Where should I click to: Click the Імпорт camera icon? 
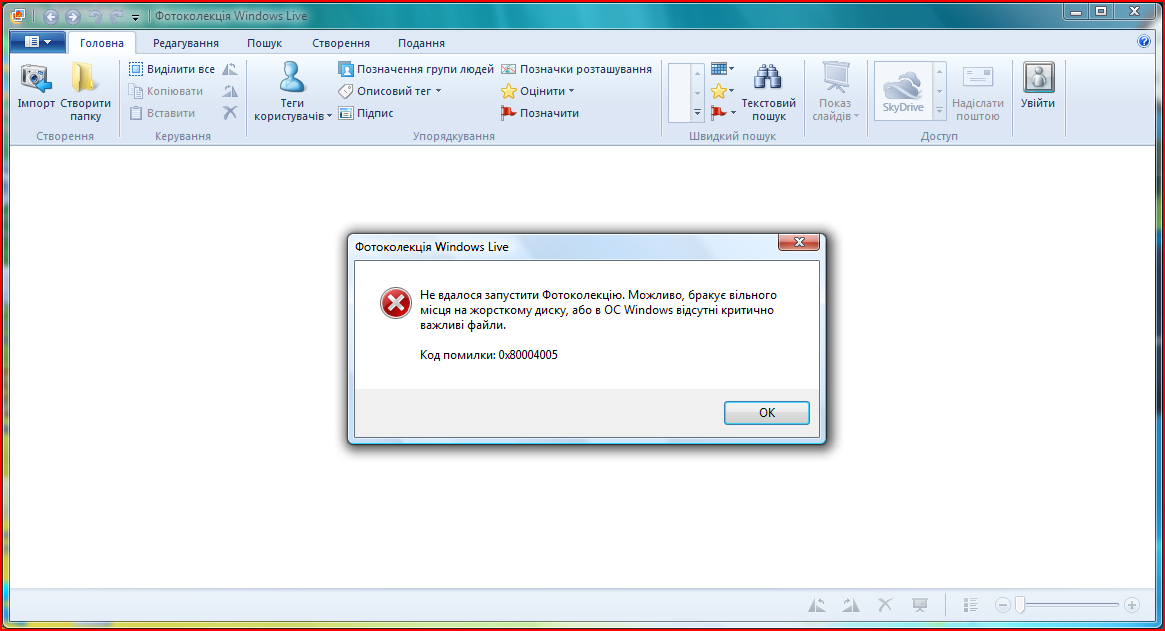pyautogui.click(x=36, y=78)
